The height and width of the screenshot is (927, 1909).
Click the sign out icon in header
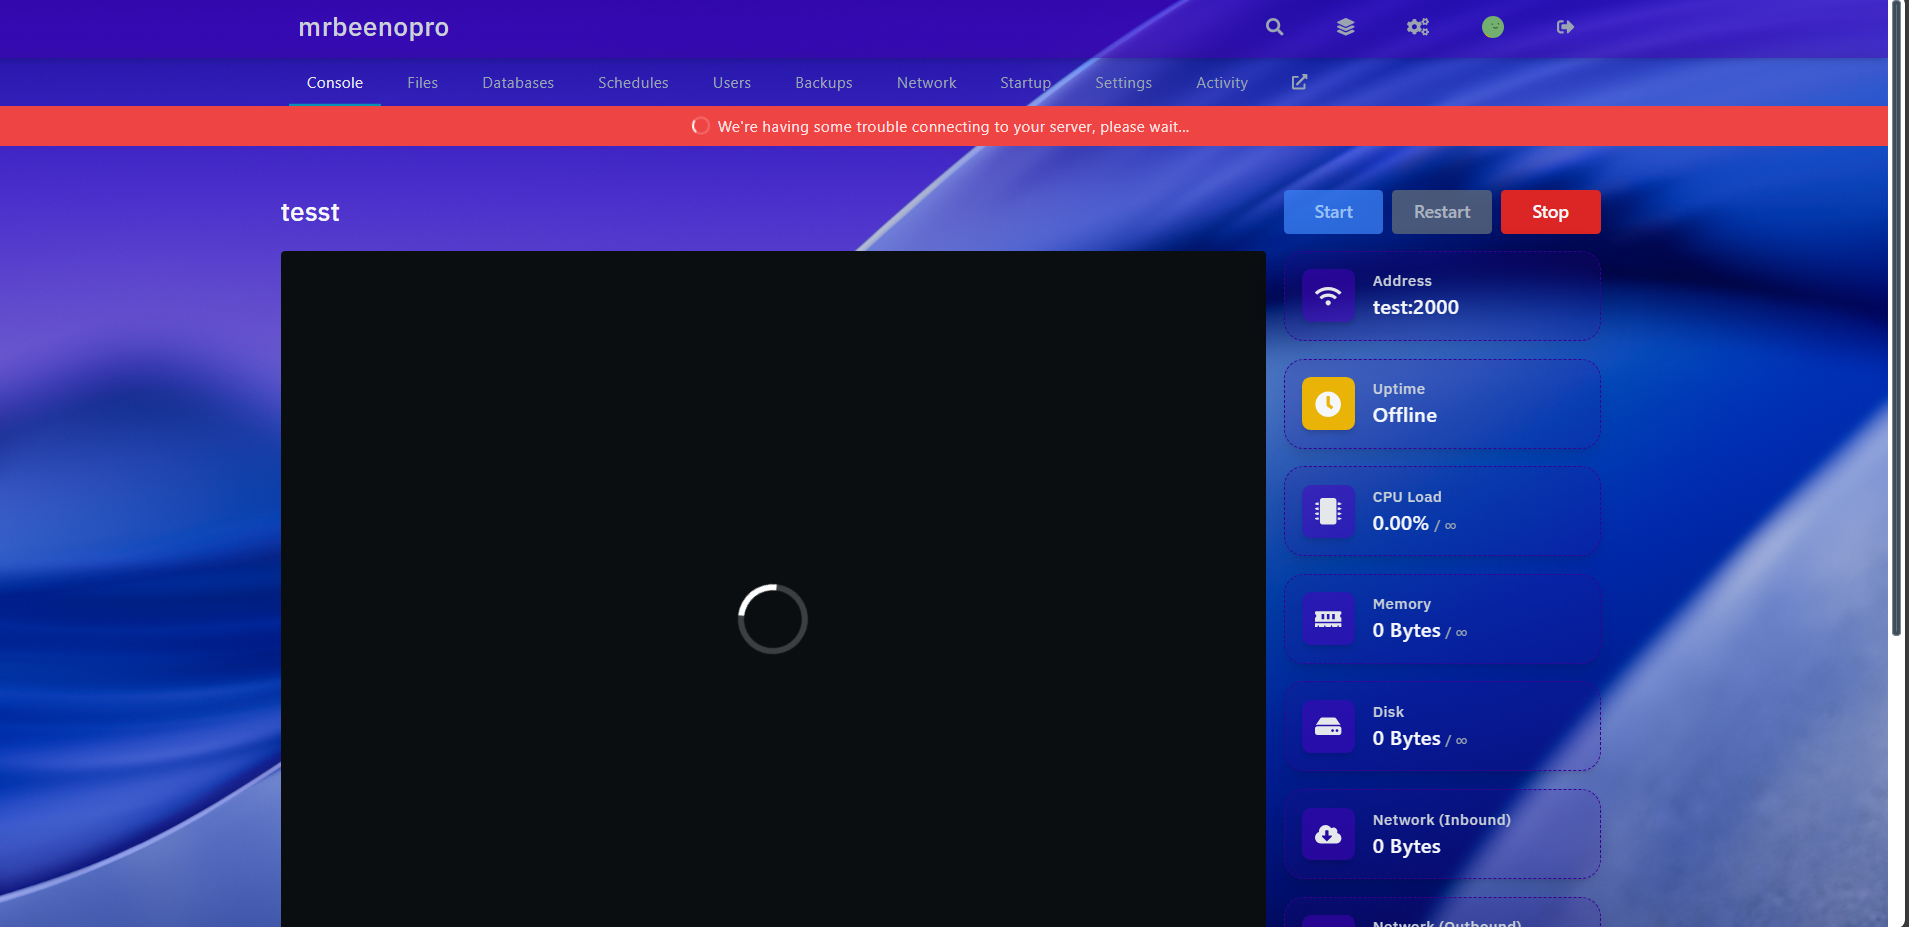1566,27
